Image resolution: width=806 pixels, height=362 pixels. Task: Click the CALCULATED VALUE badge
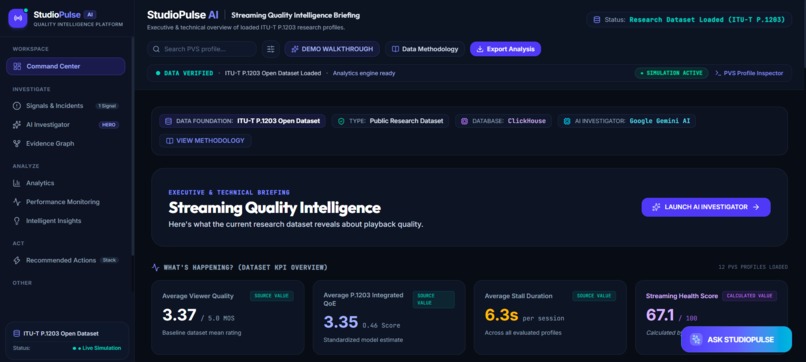[749, 296]
